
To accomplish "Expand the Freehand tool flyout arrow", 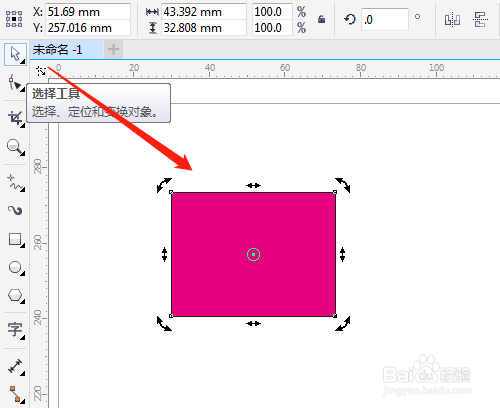I will point(23,190).
